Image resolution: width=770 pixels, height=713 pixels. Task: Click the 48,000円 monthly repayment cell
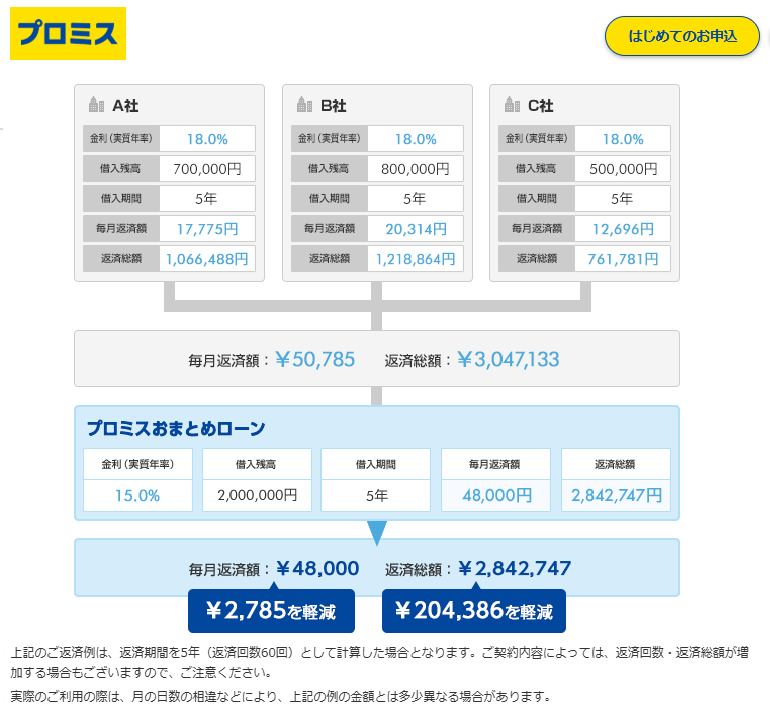coord(495,494)
